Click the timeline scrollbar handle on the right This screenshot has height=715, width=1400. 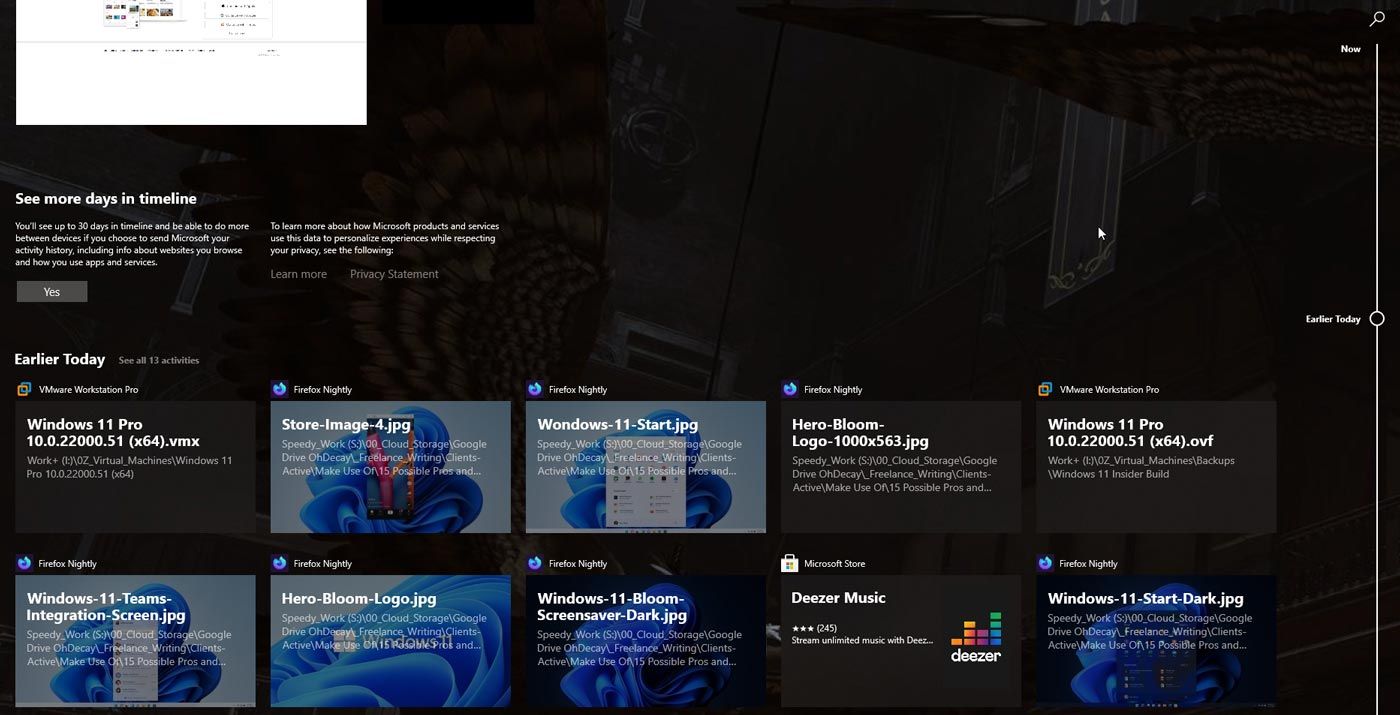[1378, 318]
